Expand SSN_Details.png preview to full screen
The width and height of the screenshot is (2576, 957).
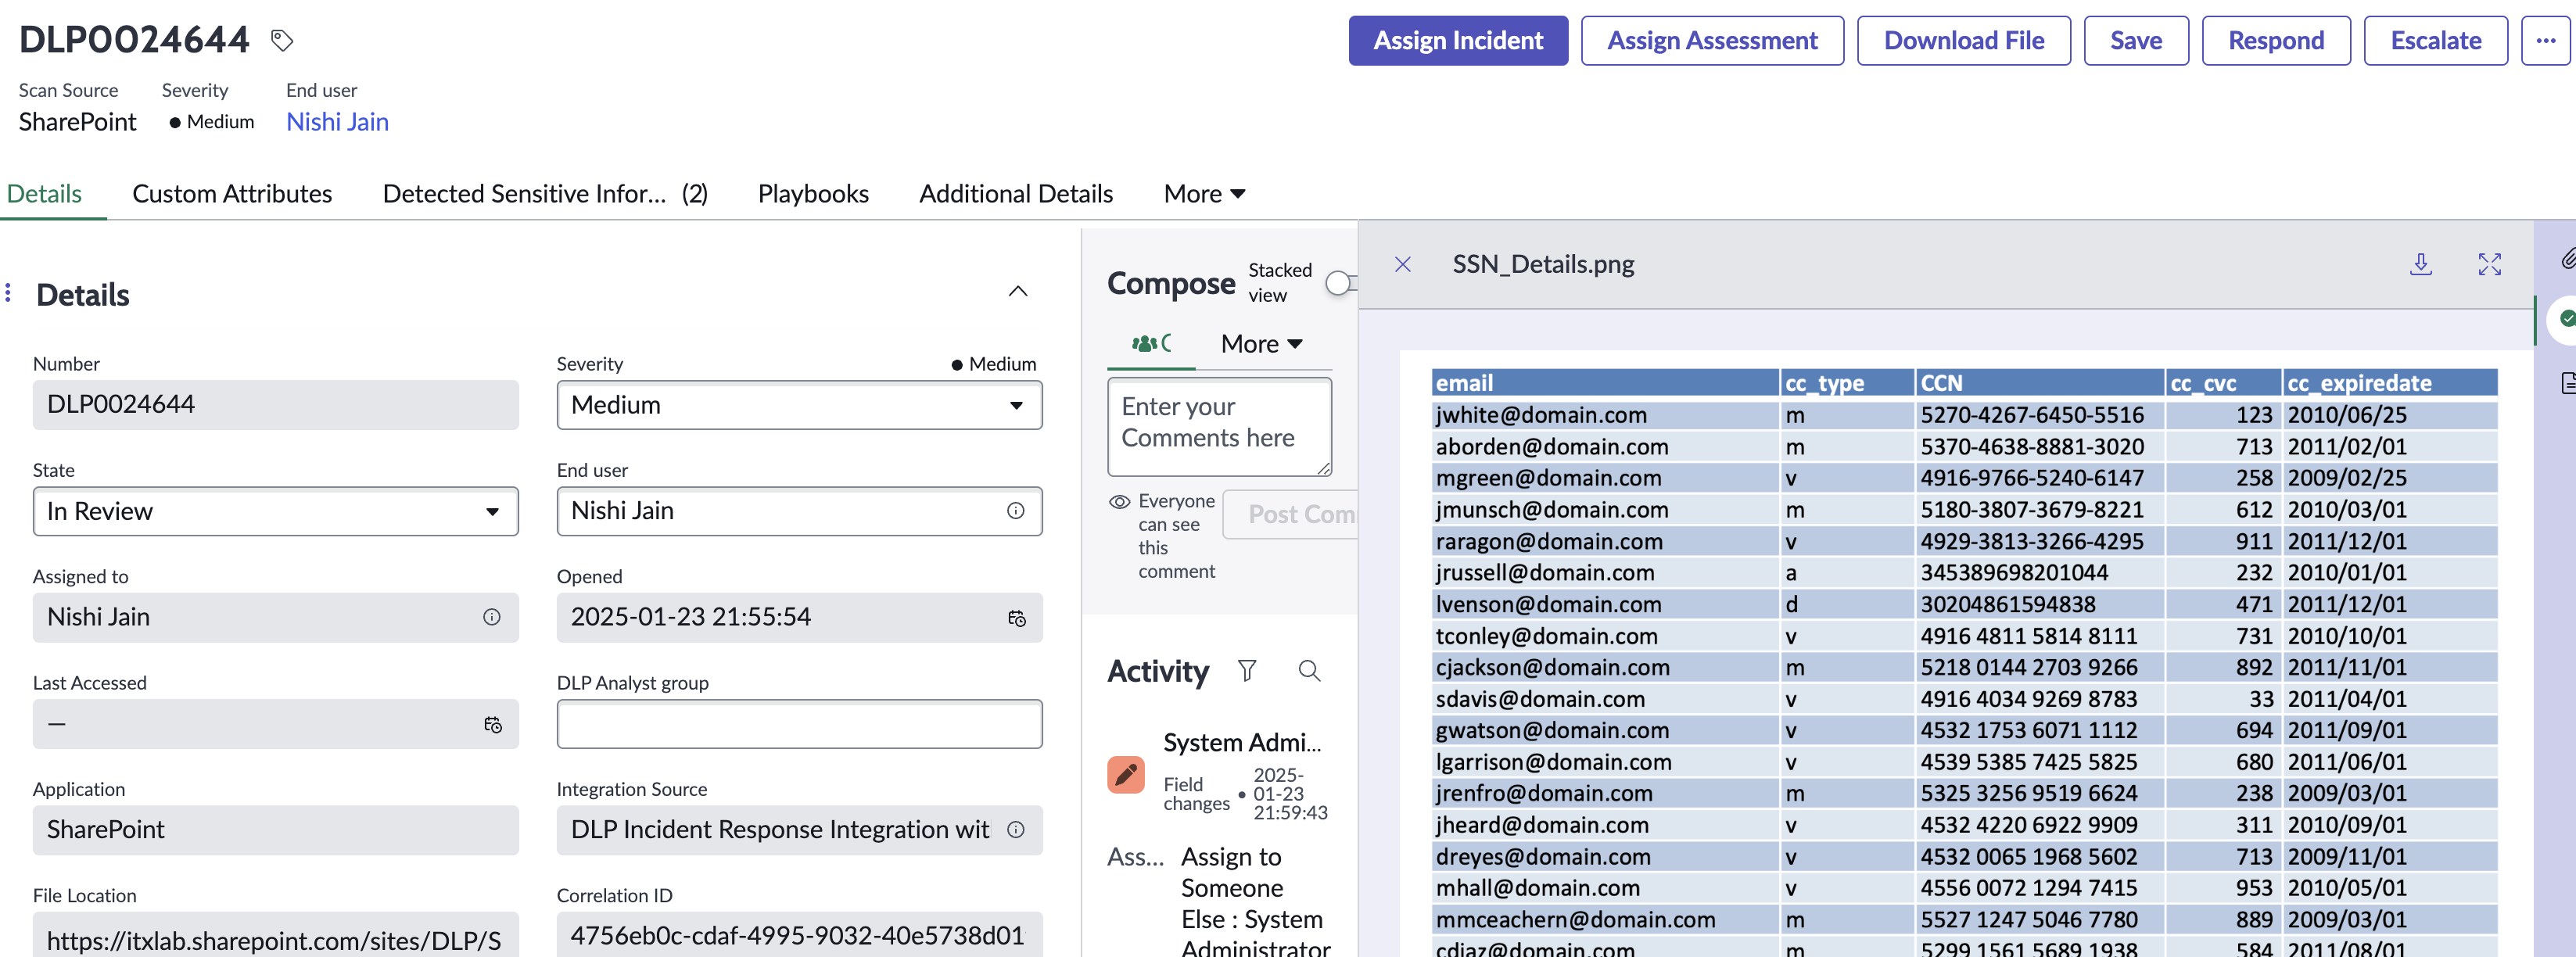tap(2489, 264)
